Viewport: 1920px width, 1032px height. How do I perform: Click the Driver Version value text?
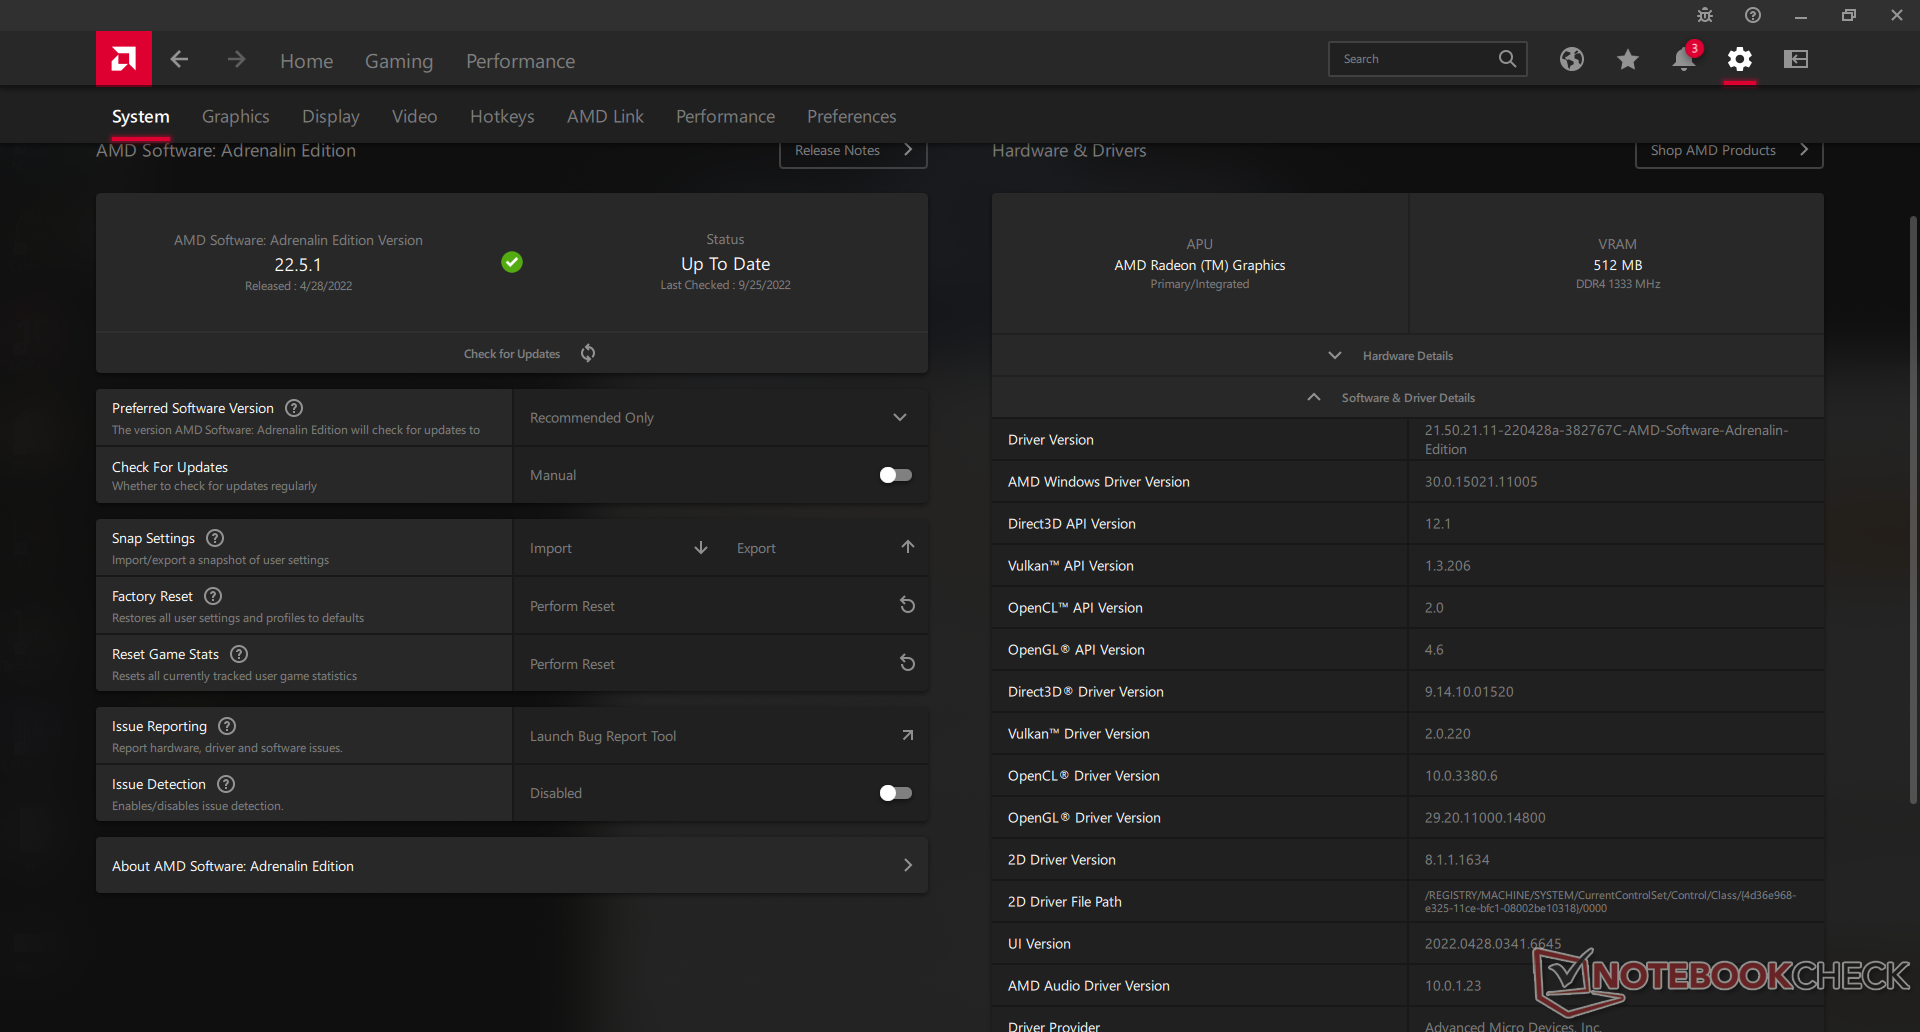click(1606, 439)
